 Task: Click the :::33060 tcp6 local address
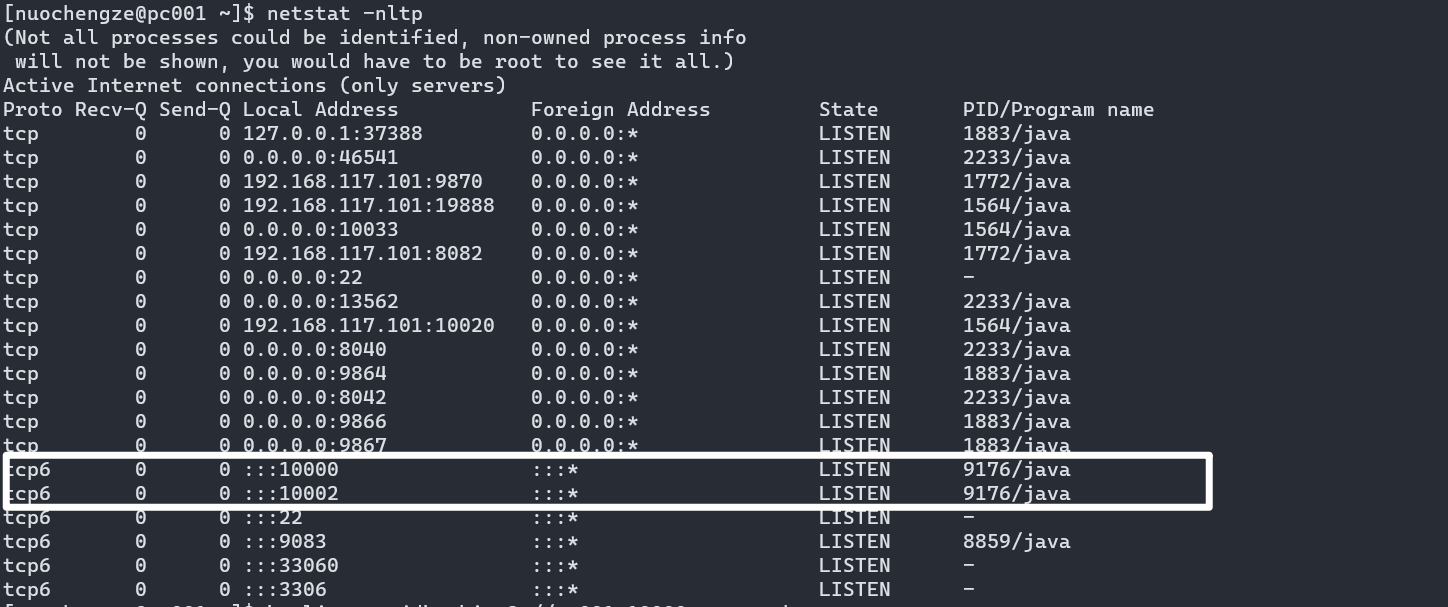click(x=290, y=566)
